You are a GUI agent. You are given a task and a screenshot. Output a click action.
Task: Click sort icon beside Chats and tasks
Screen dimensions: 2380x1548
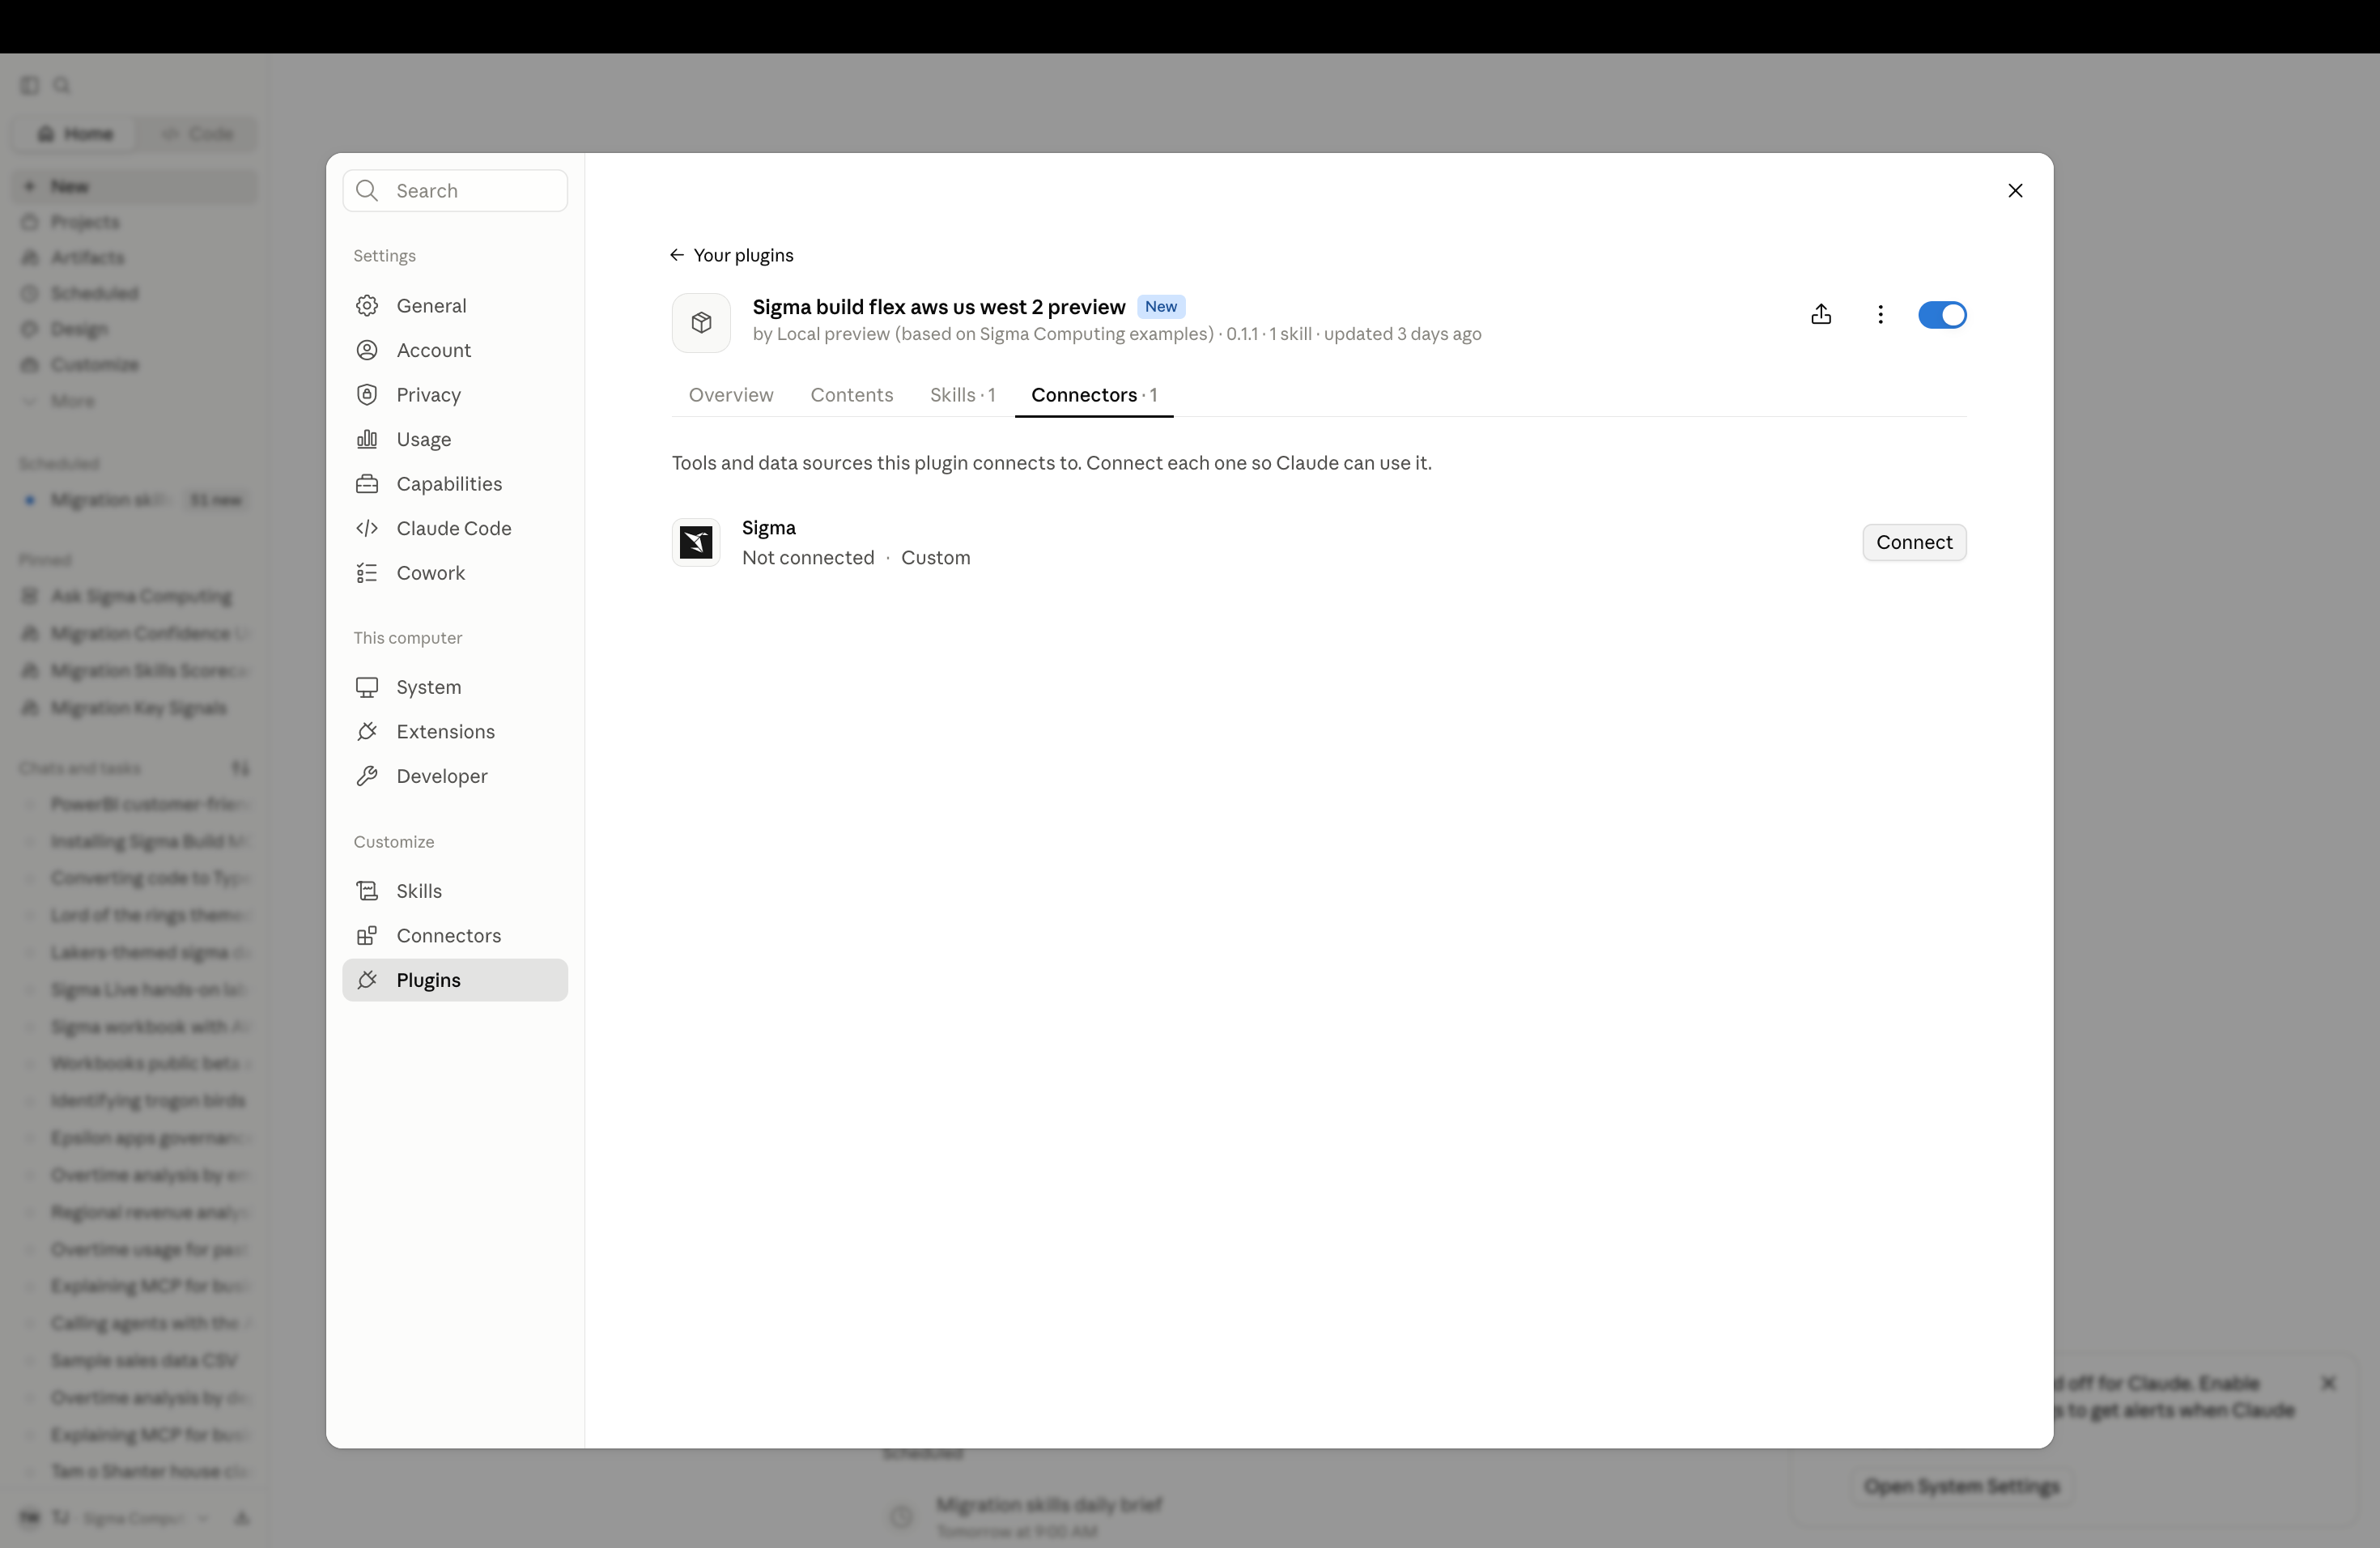click(x=240, y=768)
